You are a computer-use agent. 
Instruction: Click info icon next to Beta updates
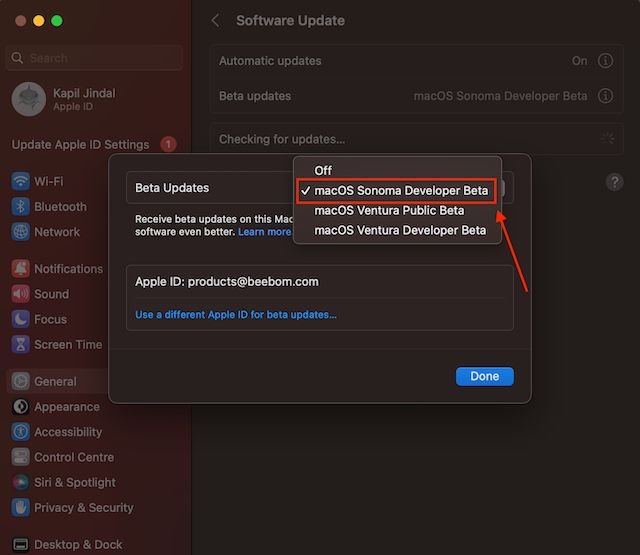pos(605,97)
